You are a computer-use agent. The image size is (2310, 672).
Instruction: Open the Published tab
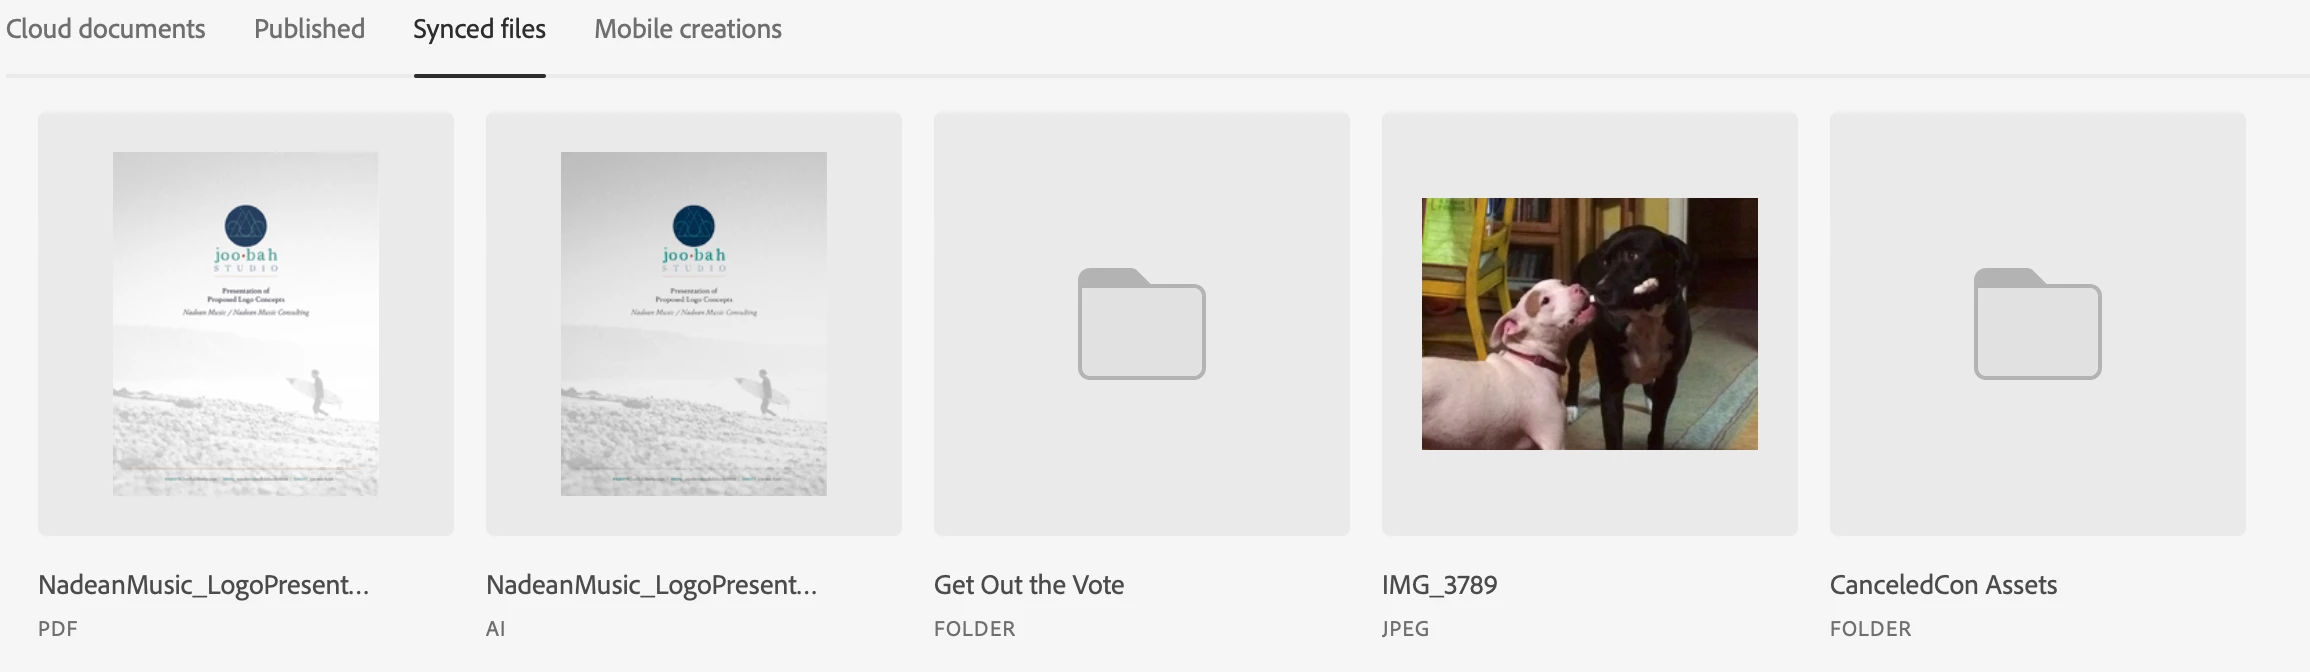point(309,29)
